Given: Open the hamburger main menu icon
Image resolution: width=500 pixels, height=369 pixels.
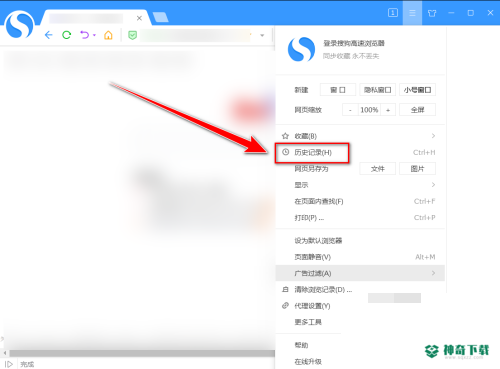Looking at the screenshot, I should point(412,13).
